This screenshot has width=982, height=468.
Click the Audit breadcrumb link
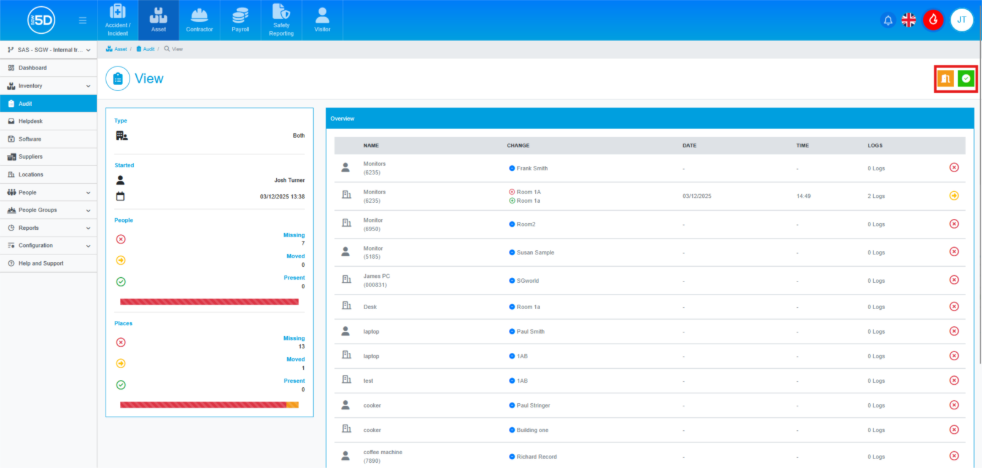pos(146,48)
